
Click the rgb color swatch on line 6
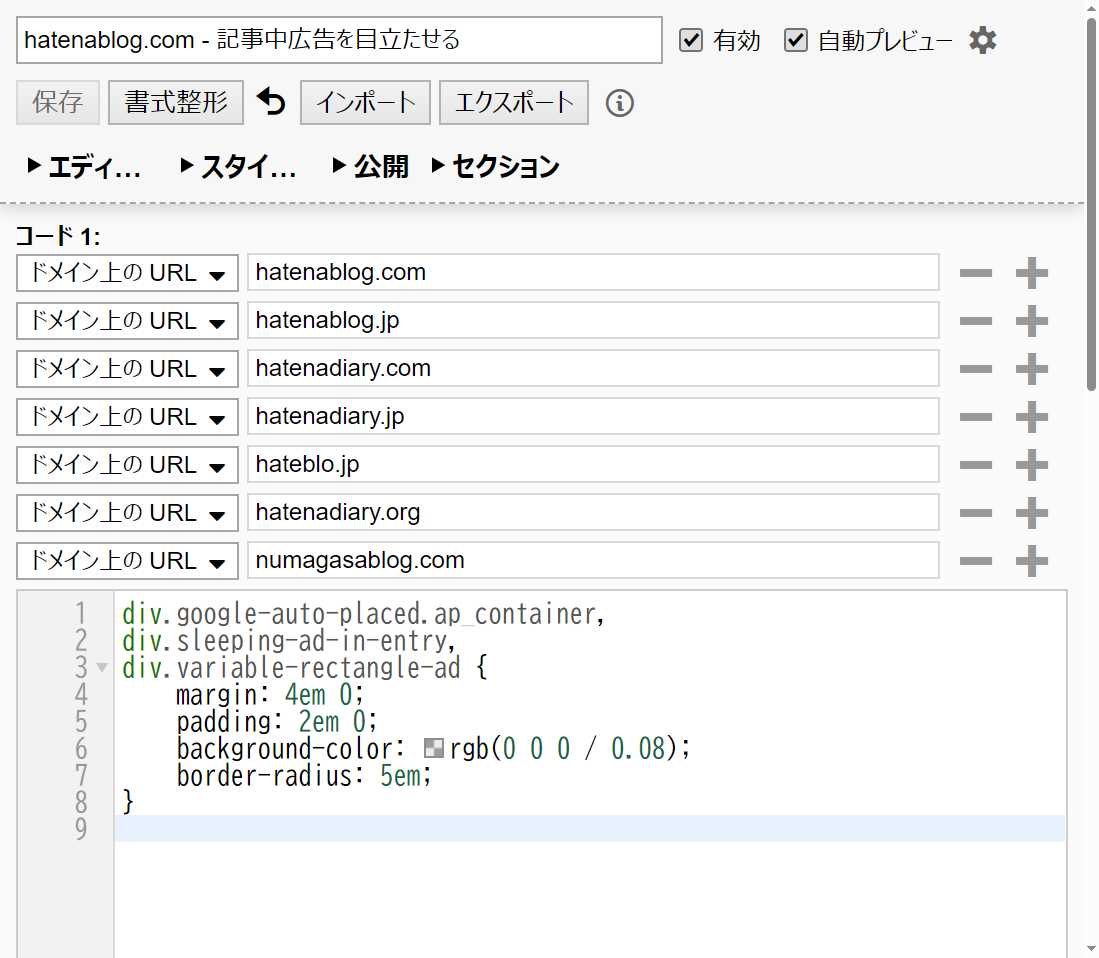tap(434, 748)
